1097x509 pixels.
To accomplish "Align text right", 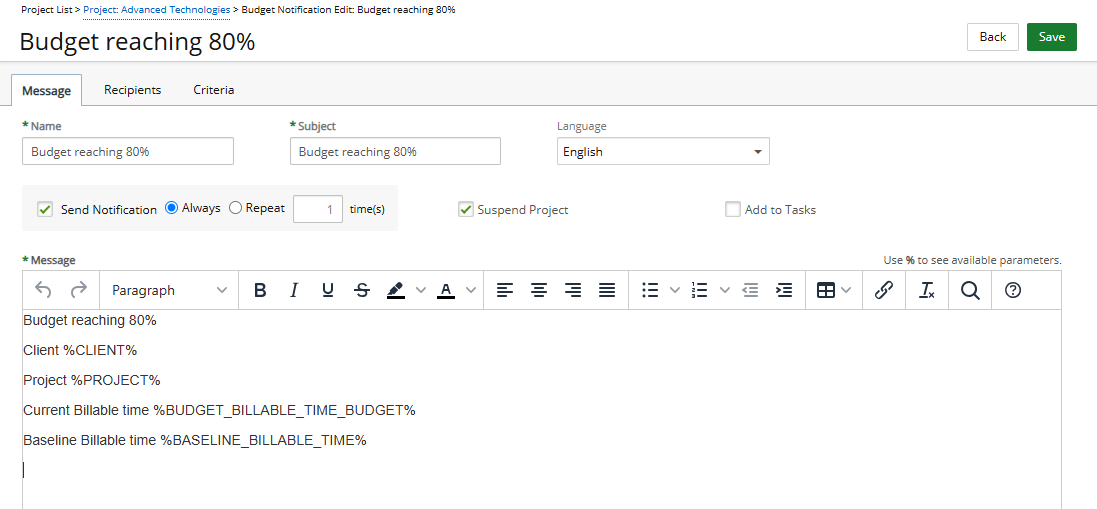I will [x=573, y=290].
